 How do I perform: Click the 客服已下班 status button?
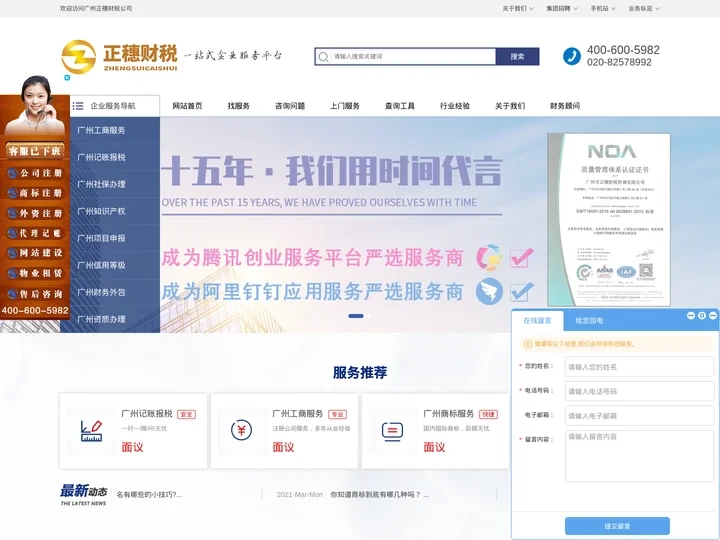click(35, 151)
